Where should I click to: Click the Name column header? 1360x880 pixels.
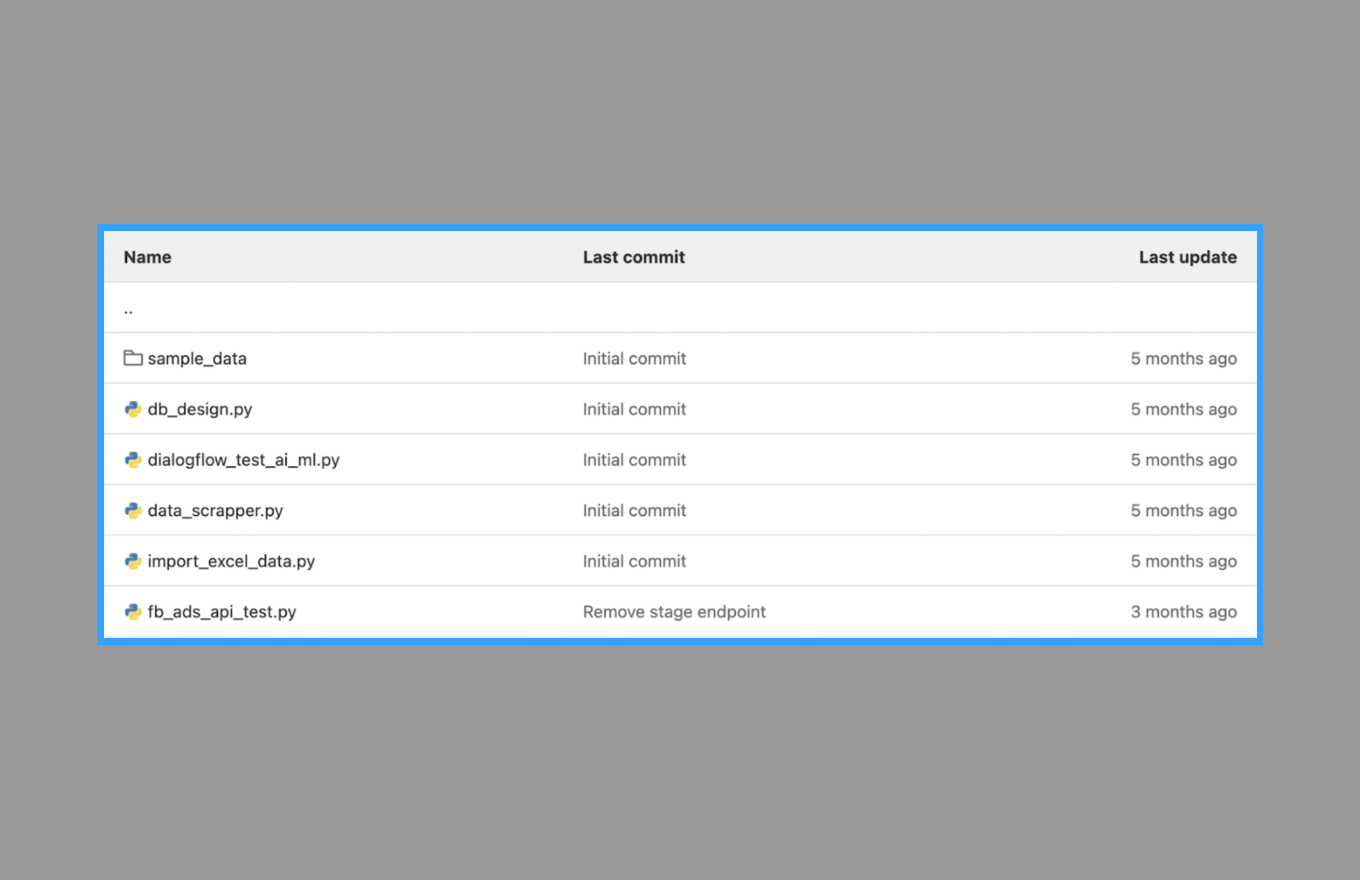(147, 257)
